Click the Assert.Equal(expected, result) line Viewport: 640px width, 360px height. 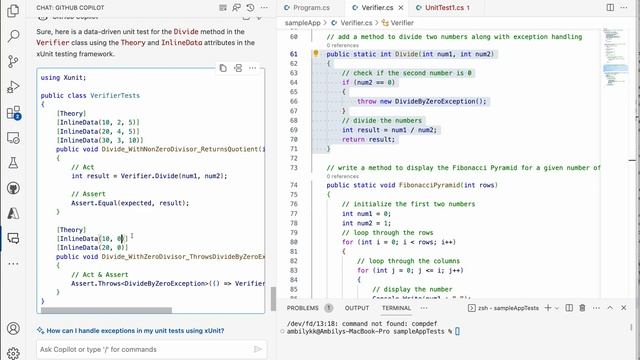[130, 203]
